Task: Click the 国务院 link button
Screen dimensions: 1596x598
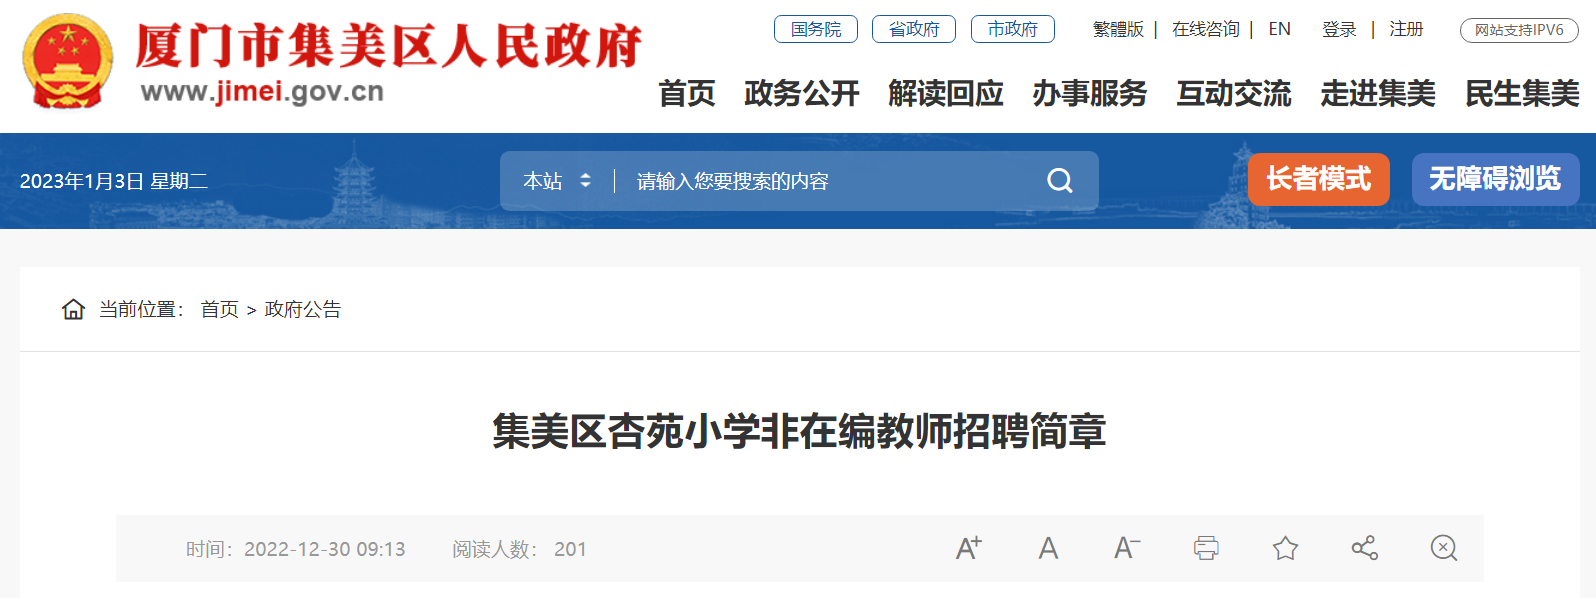Action: tap(816, 29)
